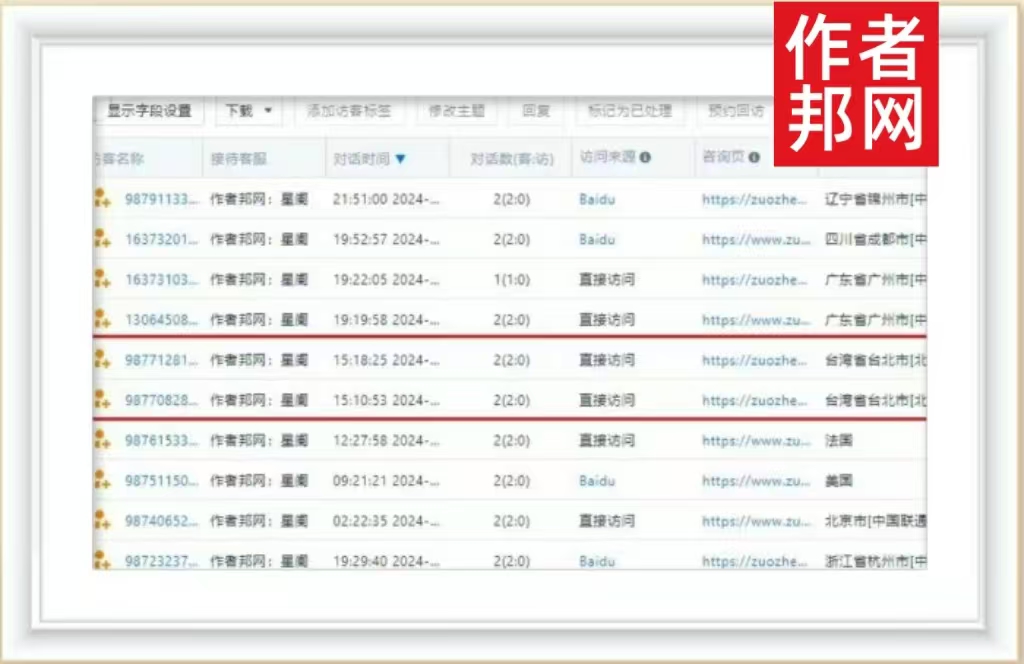Click add-visitor icon beside visitor 98771281
The width and height of the screenshot is (1024, 664).
click(102, 360)
